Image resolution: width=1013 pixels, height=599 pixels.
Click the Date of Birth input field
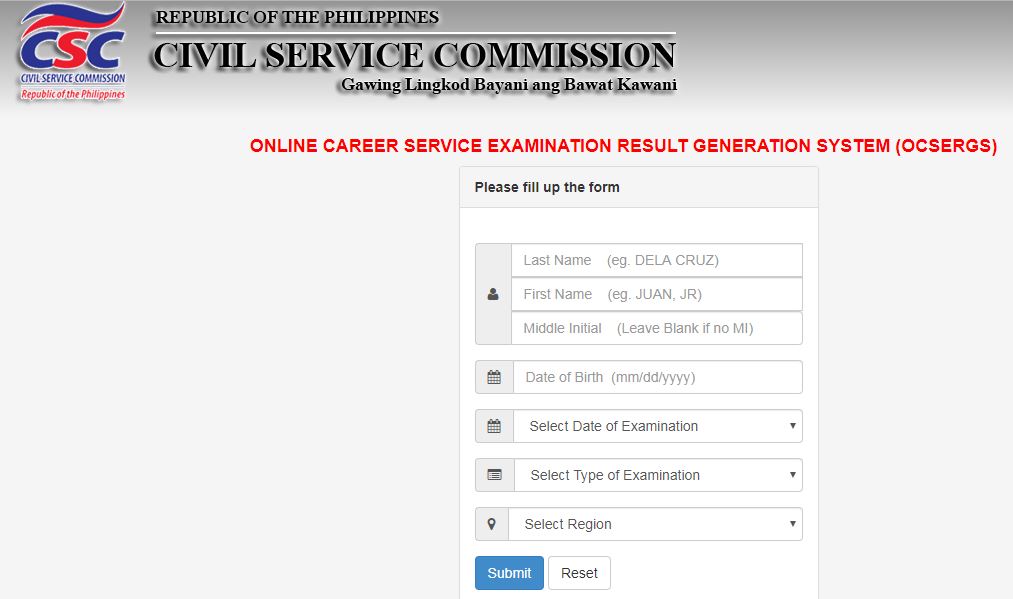coord(657,377)
